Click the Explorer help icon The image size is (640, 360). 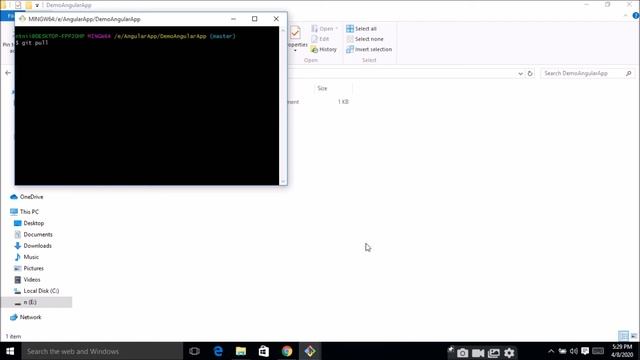click(636, 16)
